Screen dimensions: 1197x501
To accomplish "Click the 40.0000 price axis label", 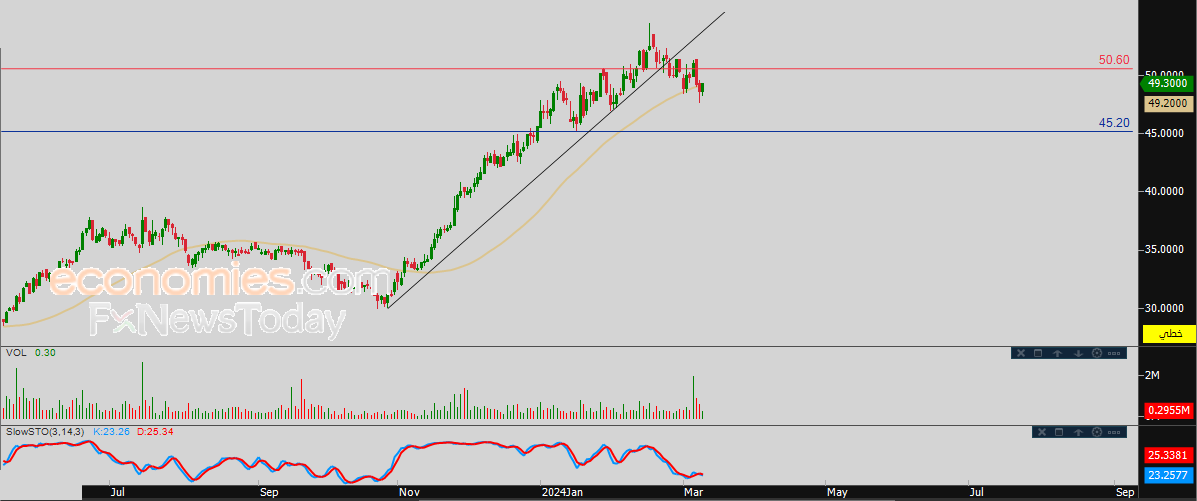I will 1166,192.
